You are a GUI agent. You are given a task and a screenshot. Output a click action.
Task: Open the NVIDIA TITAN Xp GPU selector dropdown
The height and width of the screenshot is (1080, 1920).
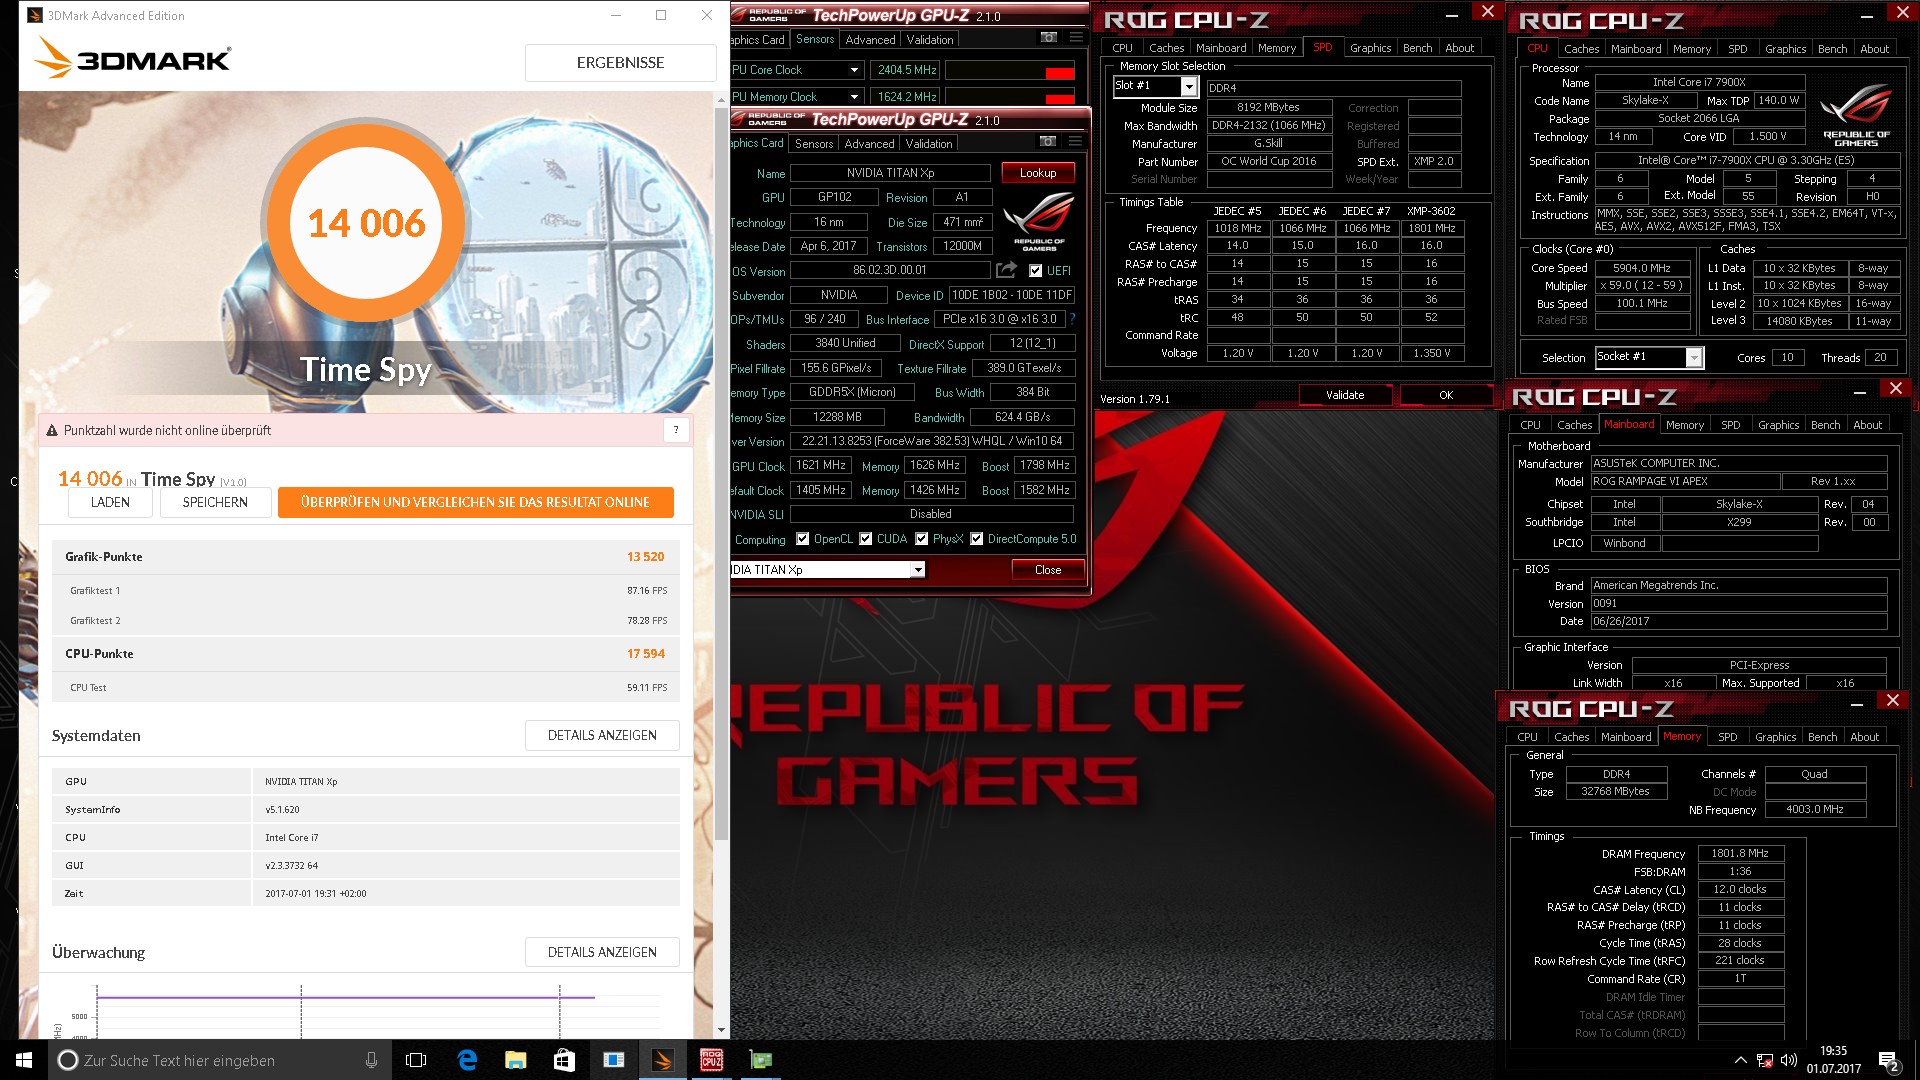[917, 570]
